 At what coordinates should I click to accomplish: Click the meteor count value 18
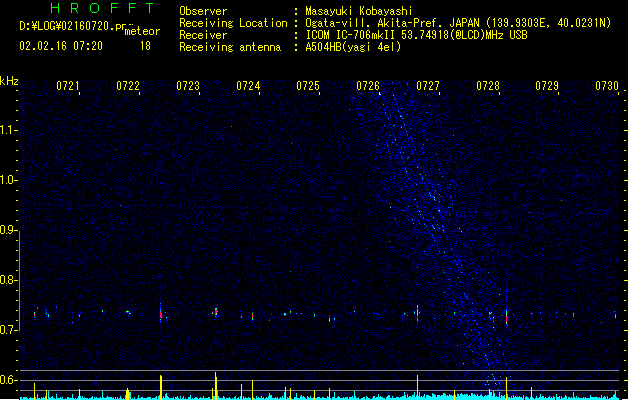[145, 46]
